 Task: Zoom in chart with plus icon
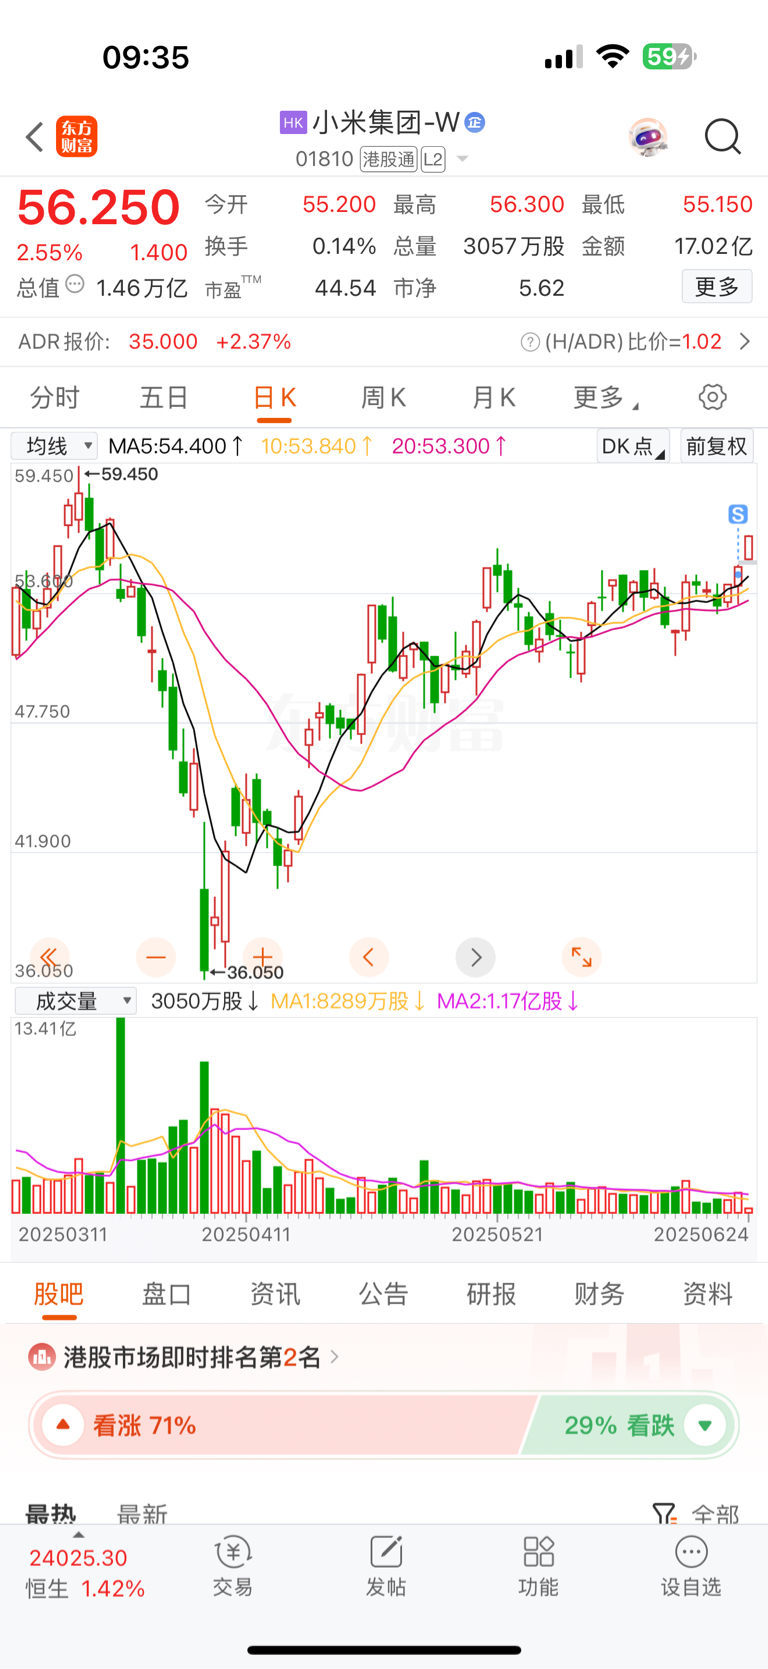pos(262,957)
